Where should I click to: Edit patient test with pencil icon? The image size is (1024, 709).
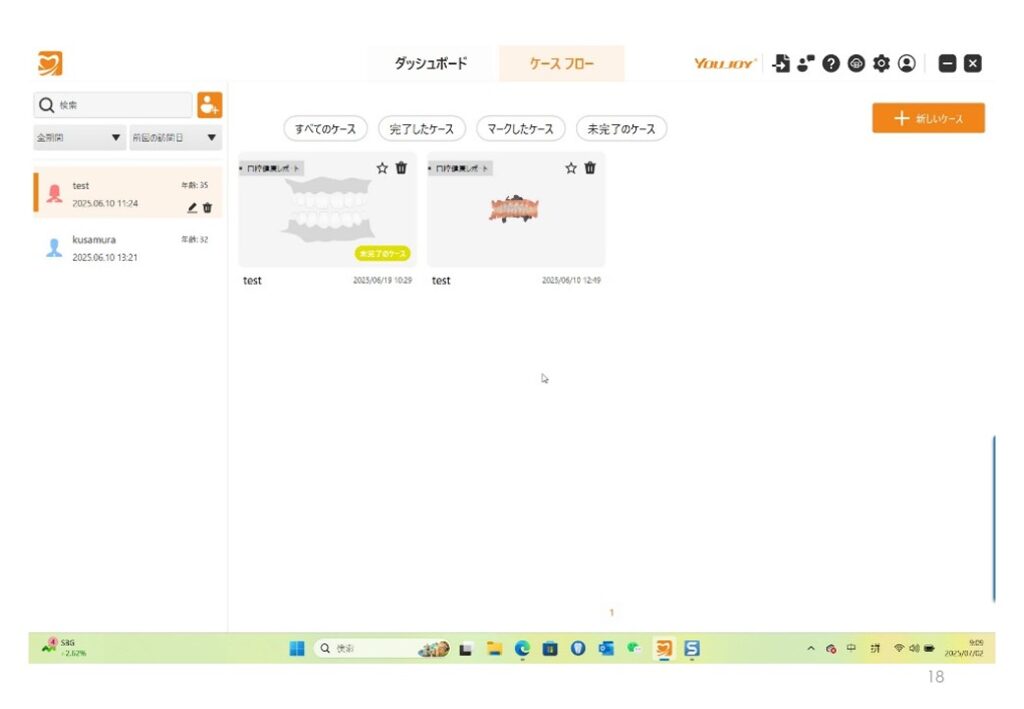point(192,208)
